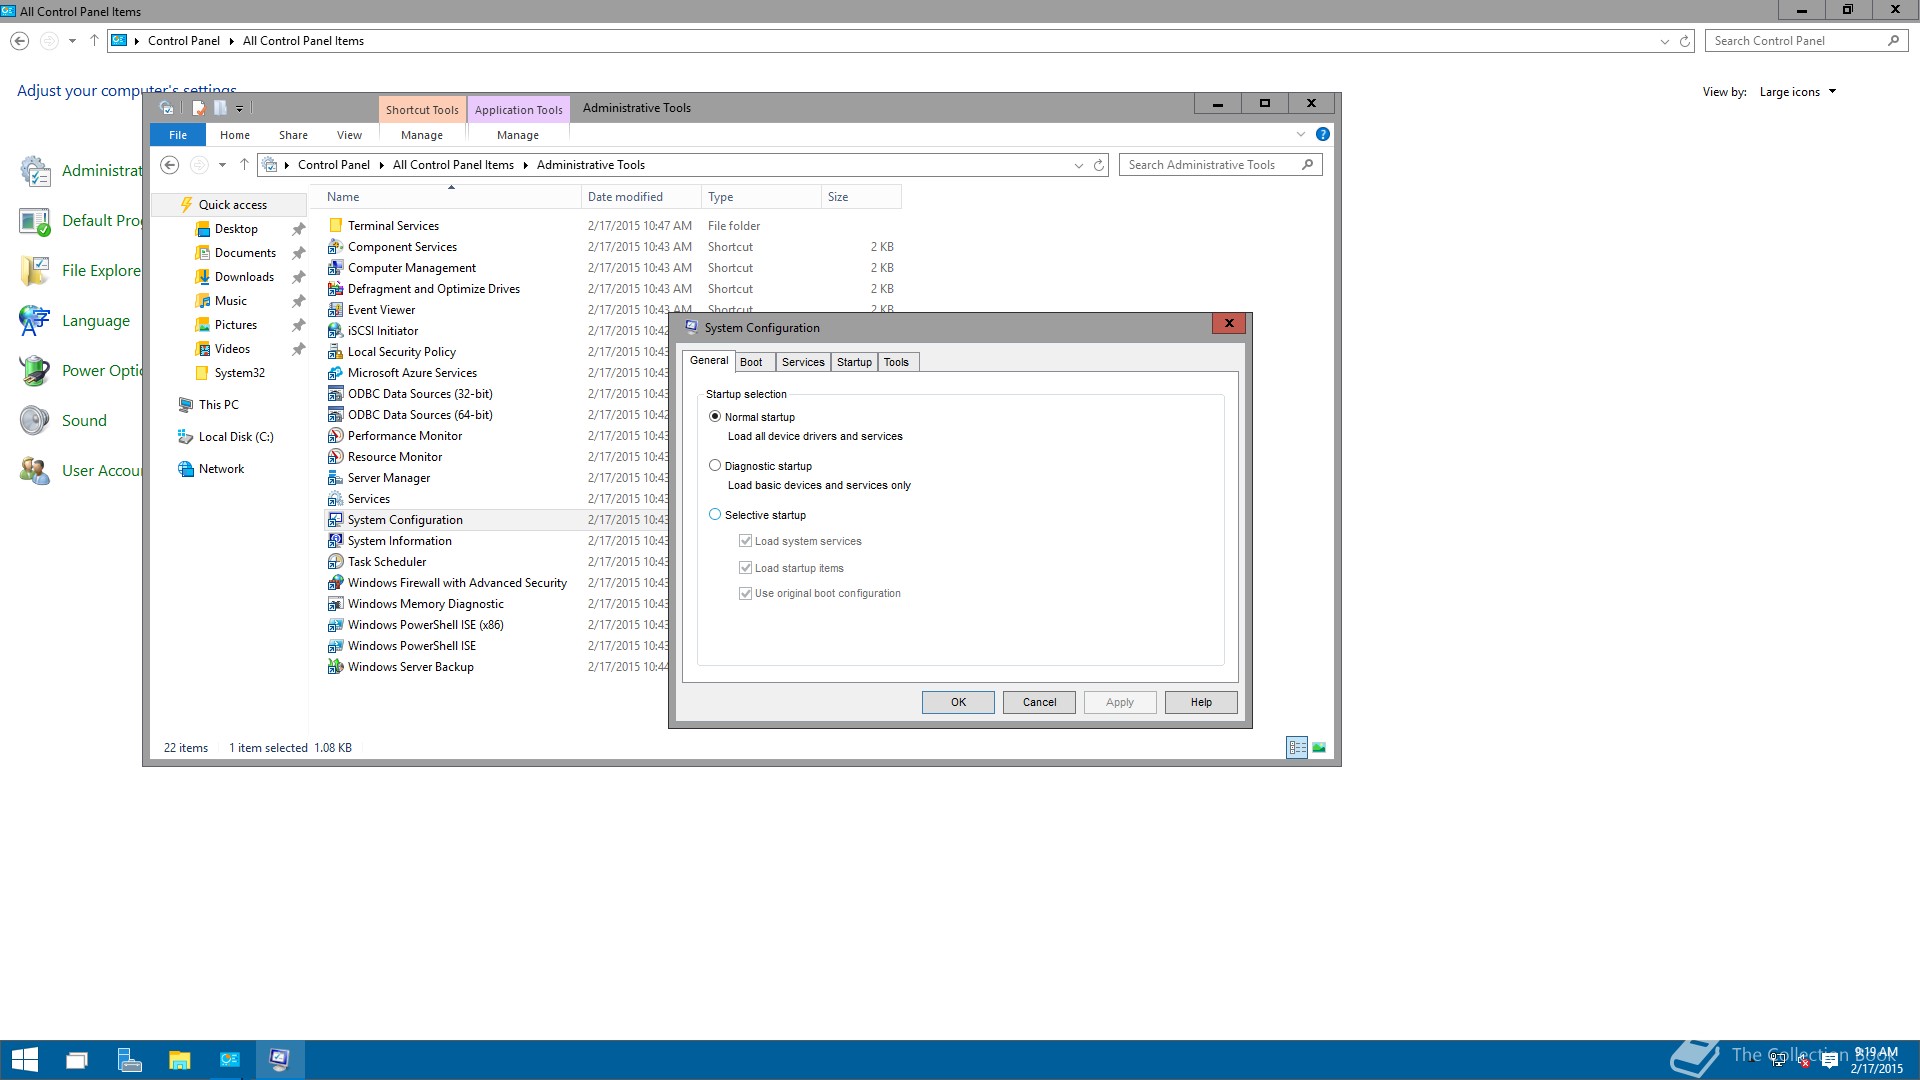Screen dimensions: 1920x1080
Task: Expand the Administrative Tools address history dropdown
Action: 1079,166
